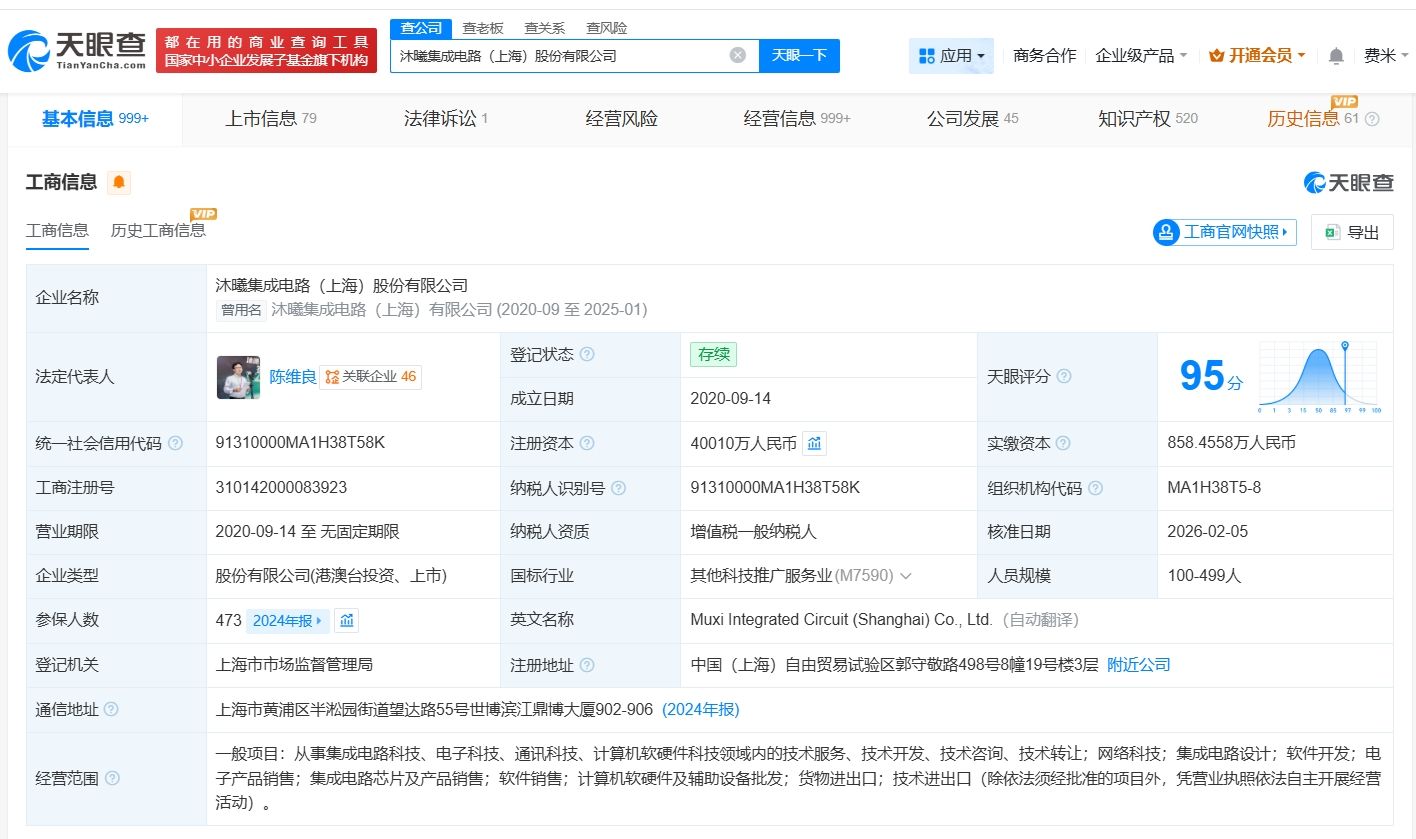Viewport: 1416px width, 839px height.
Task: Open the 历史工商信息 sub-tab
Action: click(158, 231)
